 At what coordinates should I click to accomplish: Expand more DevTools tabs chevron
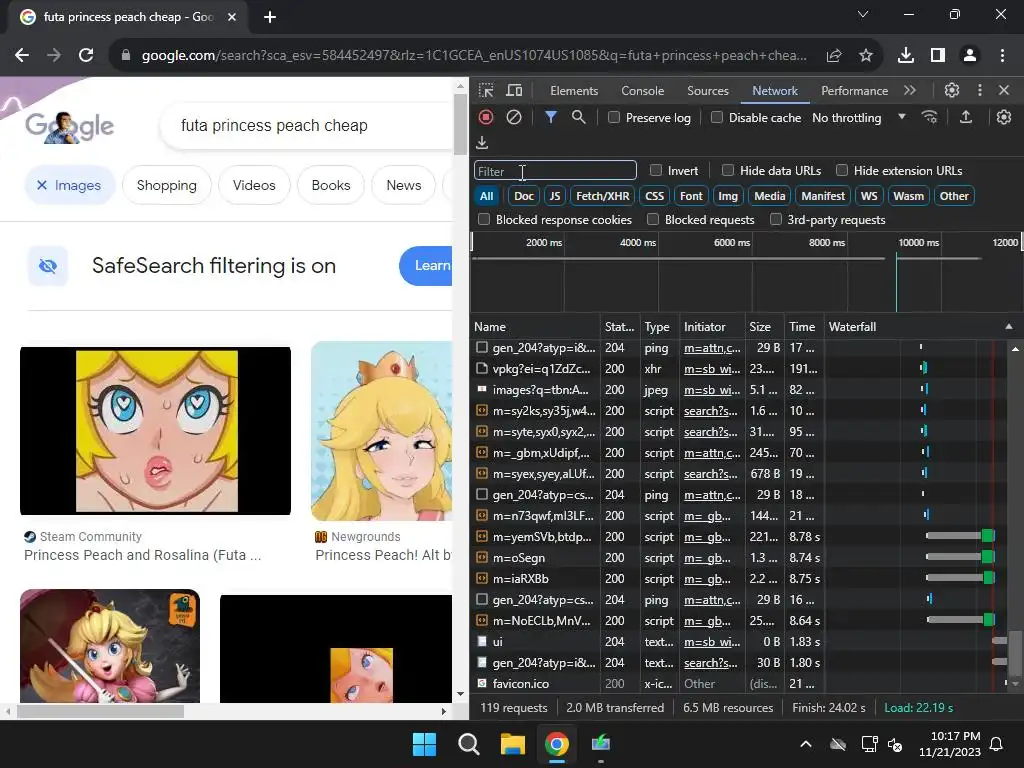click(910, 91)
